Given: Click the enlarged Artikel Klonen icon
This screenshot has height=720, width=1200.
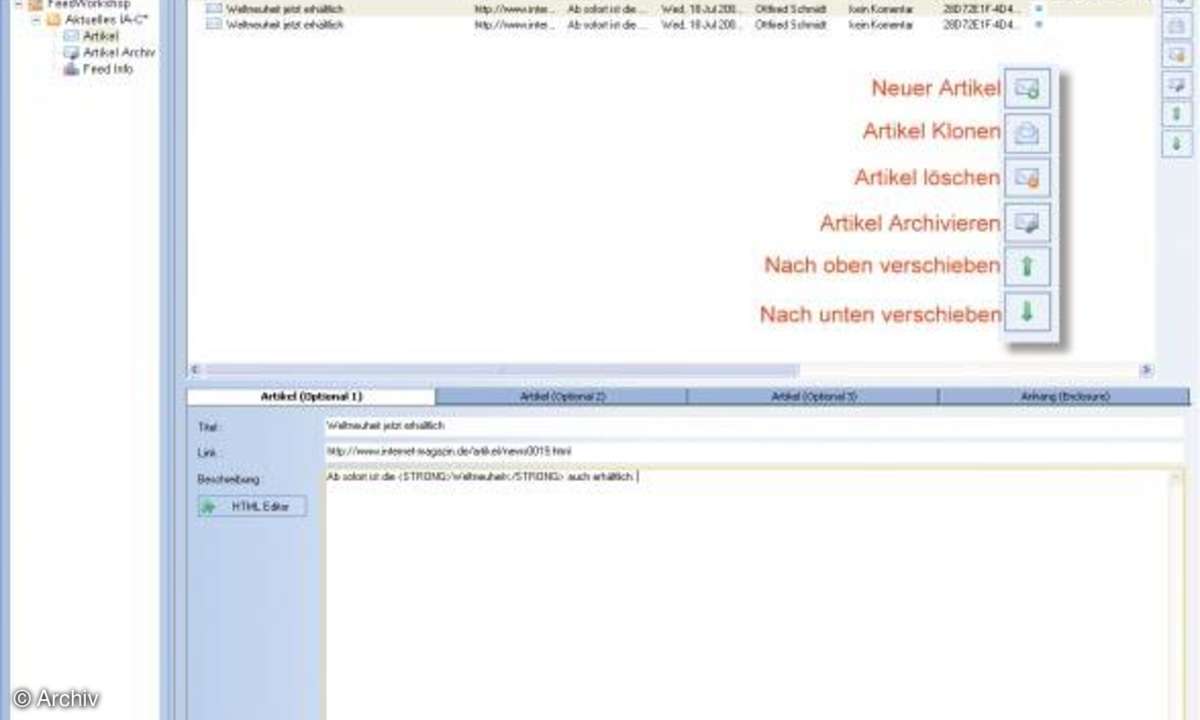Looking at the screenshot, I should pyautogui.click(x=1027, y=133).
